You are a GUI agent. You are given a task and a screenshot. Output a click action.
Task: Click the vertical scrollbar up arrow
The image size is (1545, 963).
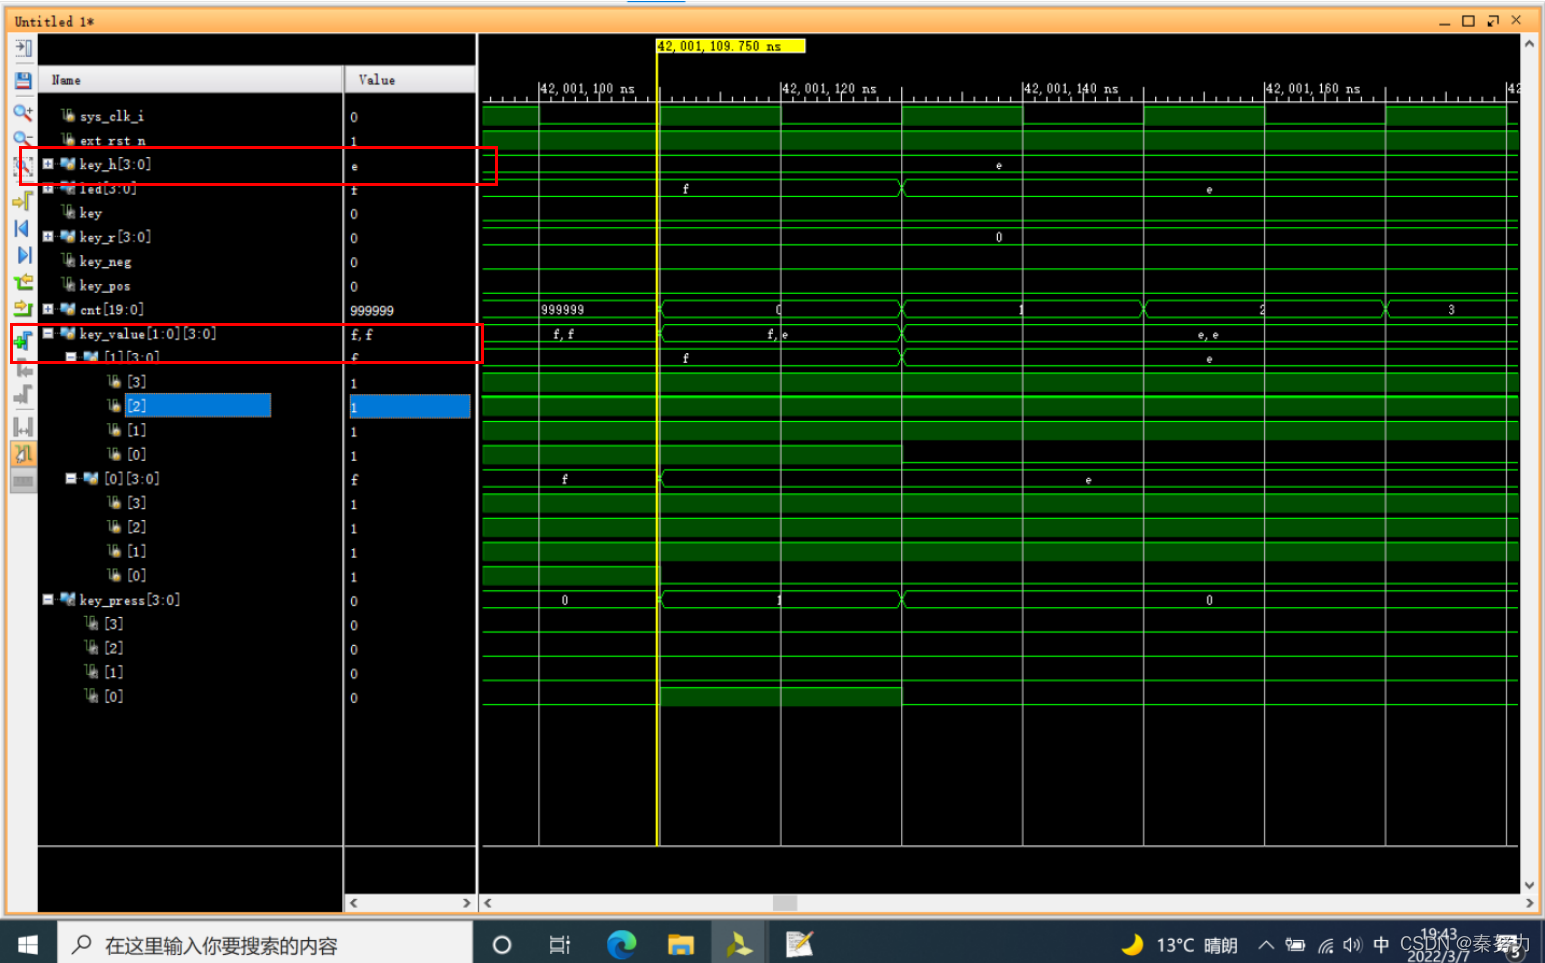click(1529, 44)
